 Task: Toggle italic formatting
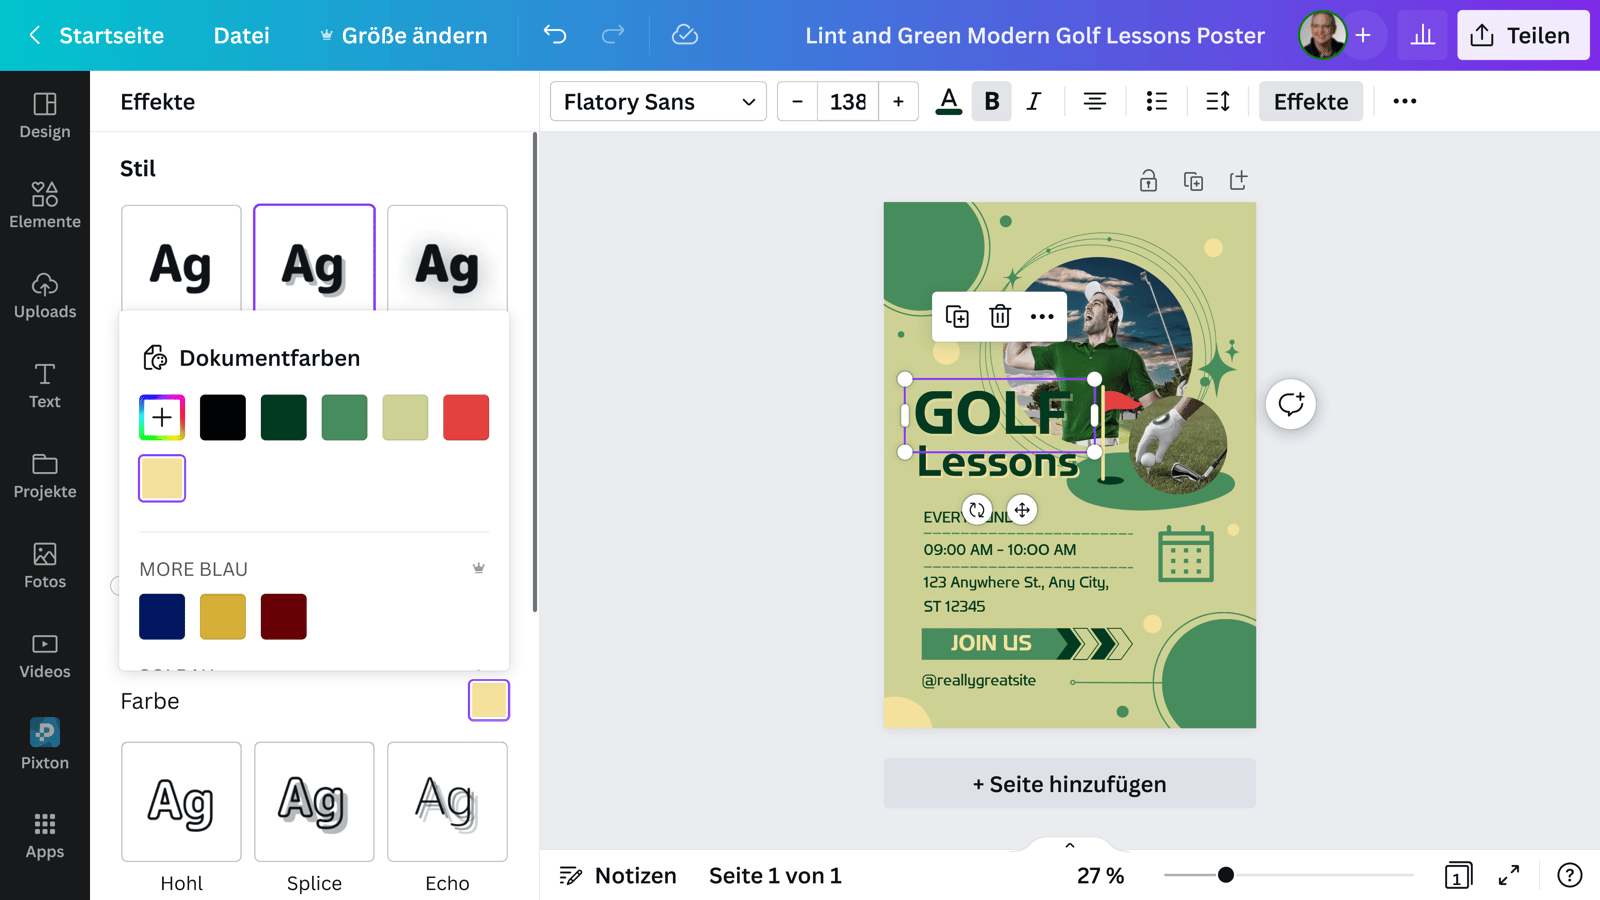[1034, 101]
